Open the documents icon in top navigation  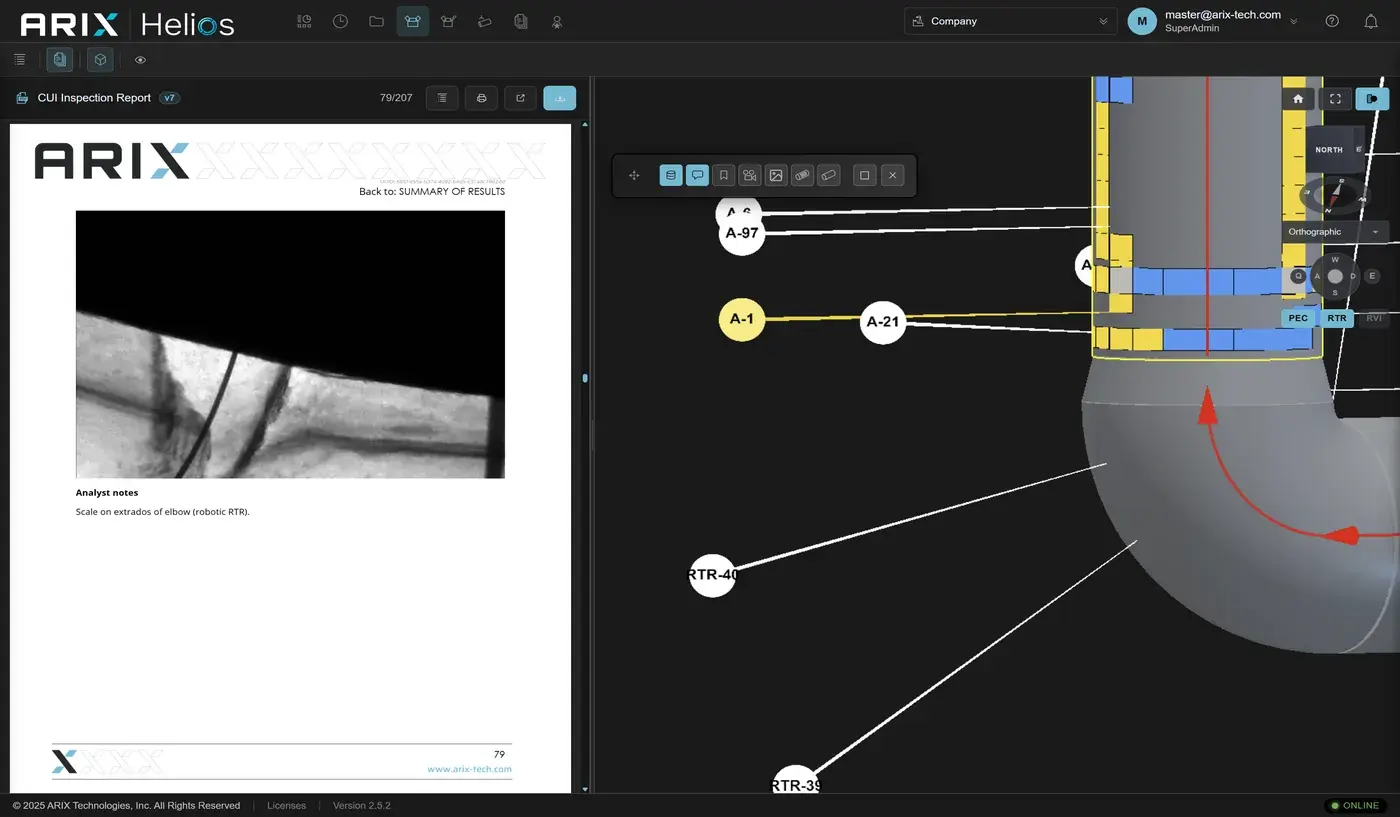click(x=520, y=21)
